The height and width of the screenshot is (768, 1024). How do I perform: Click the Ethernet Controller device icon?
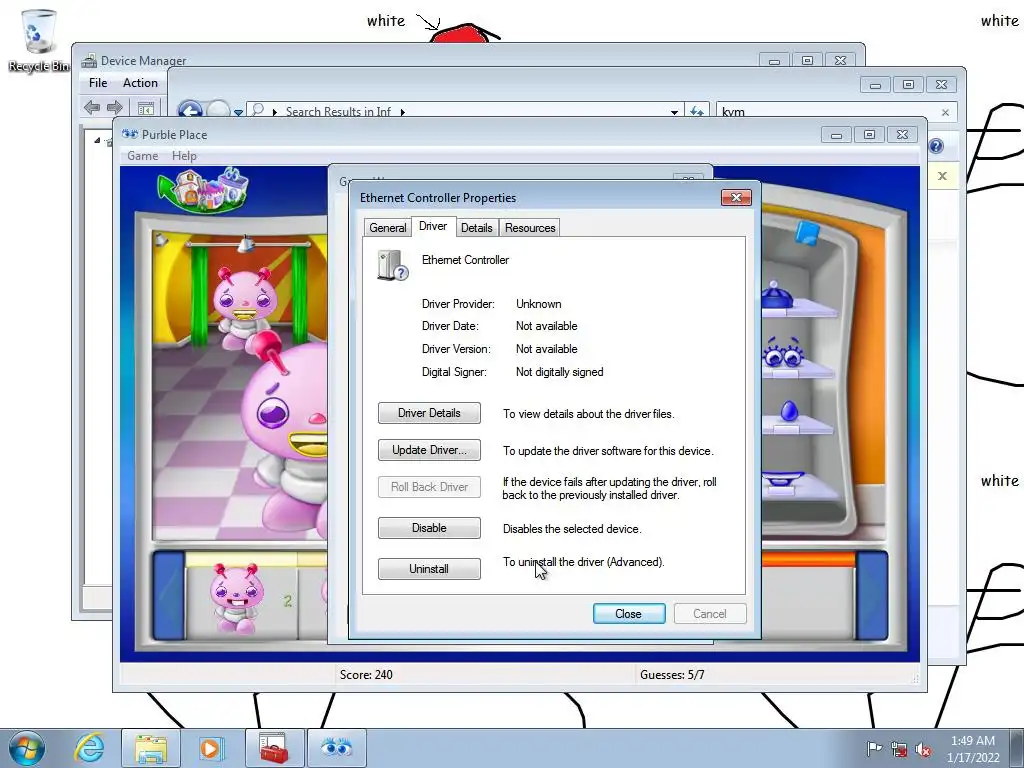(392, 265)
